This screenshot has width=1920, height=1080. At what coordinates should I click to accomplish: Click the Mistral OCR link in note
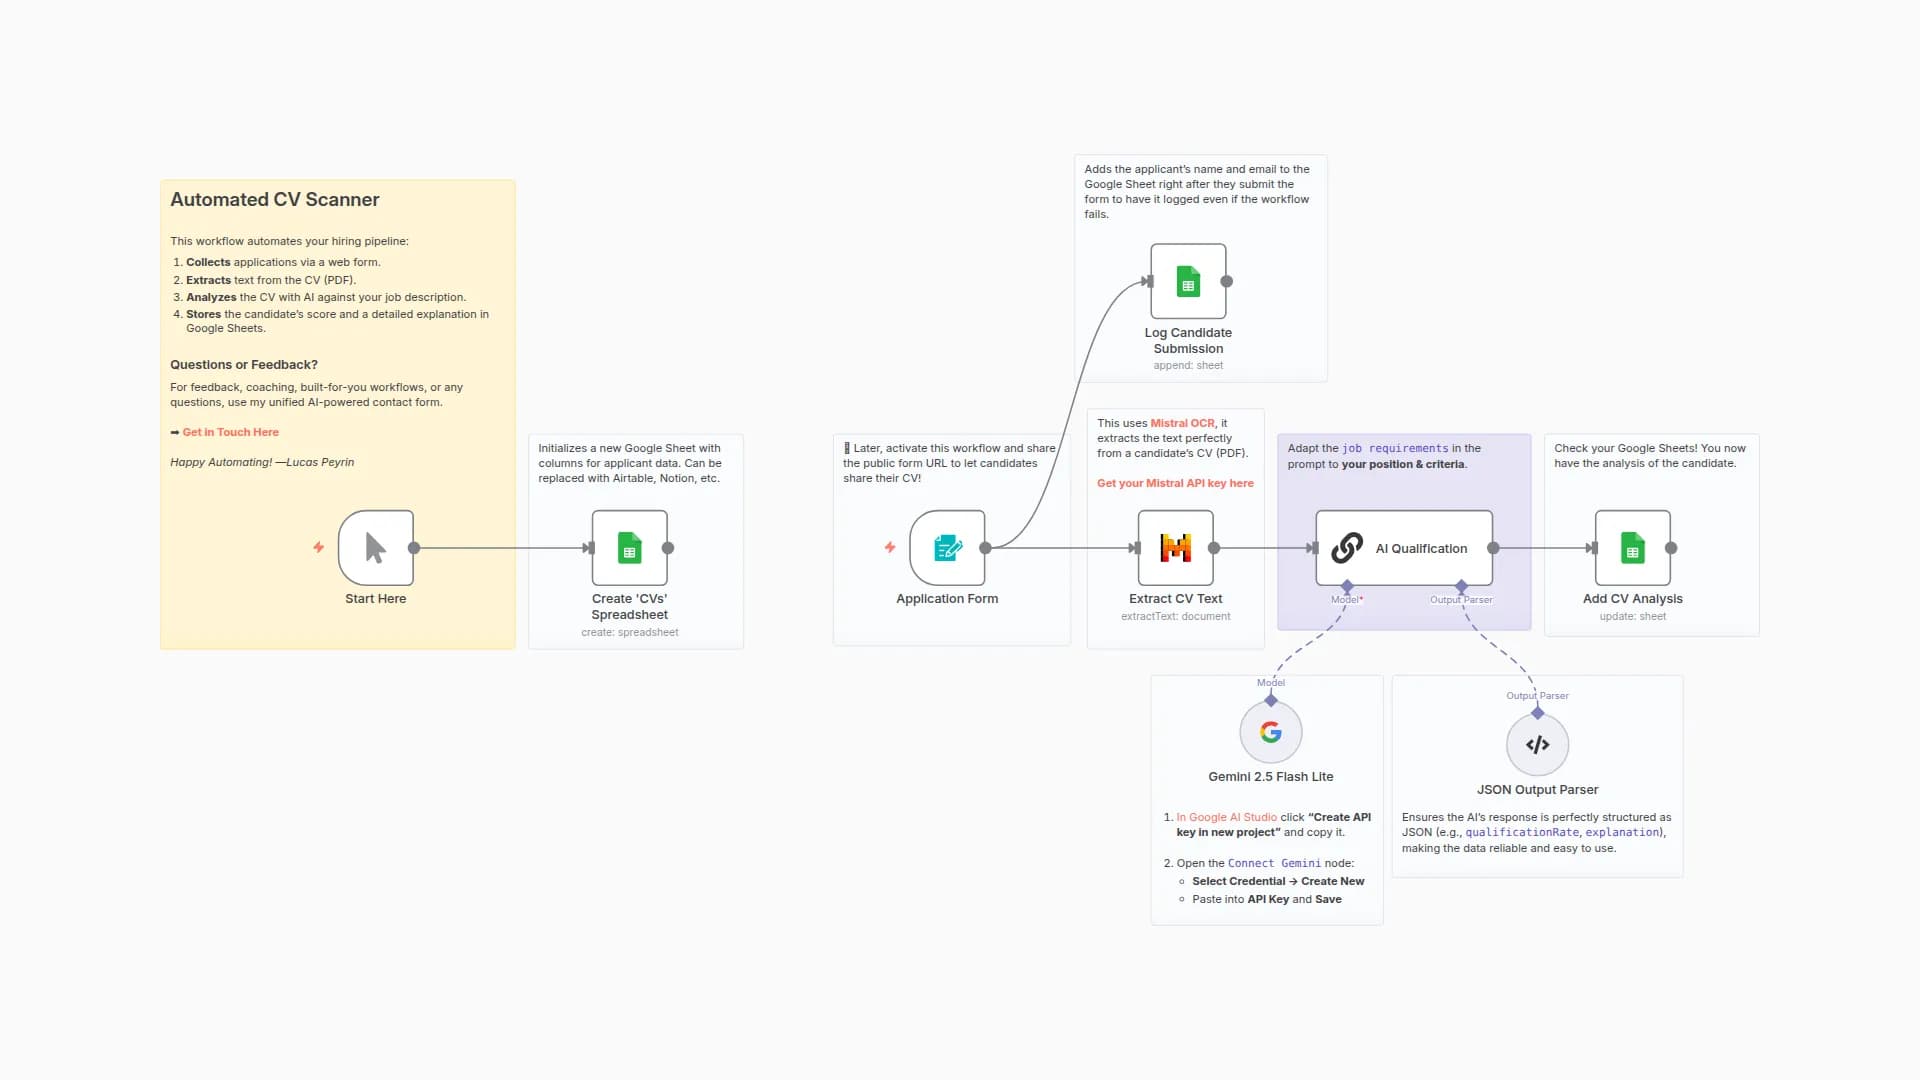click(x=1182, y=423)
